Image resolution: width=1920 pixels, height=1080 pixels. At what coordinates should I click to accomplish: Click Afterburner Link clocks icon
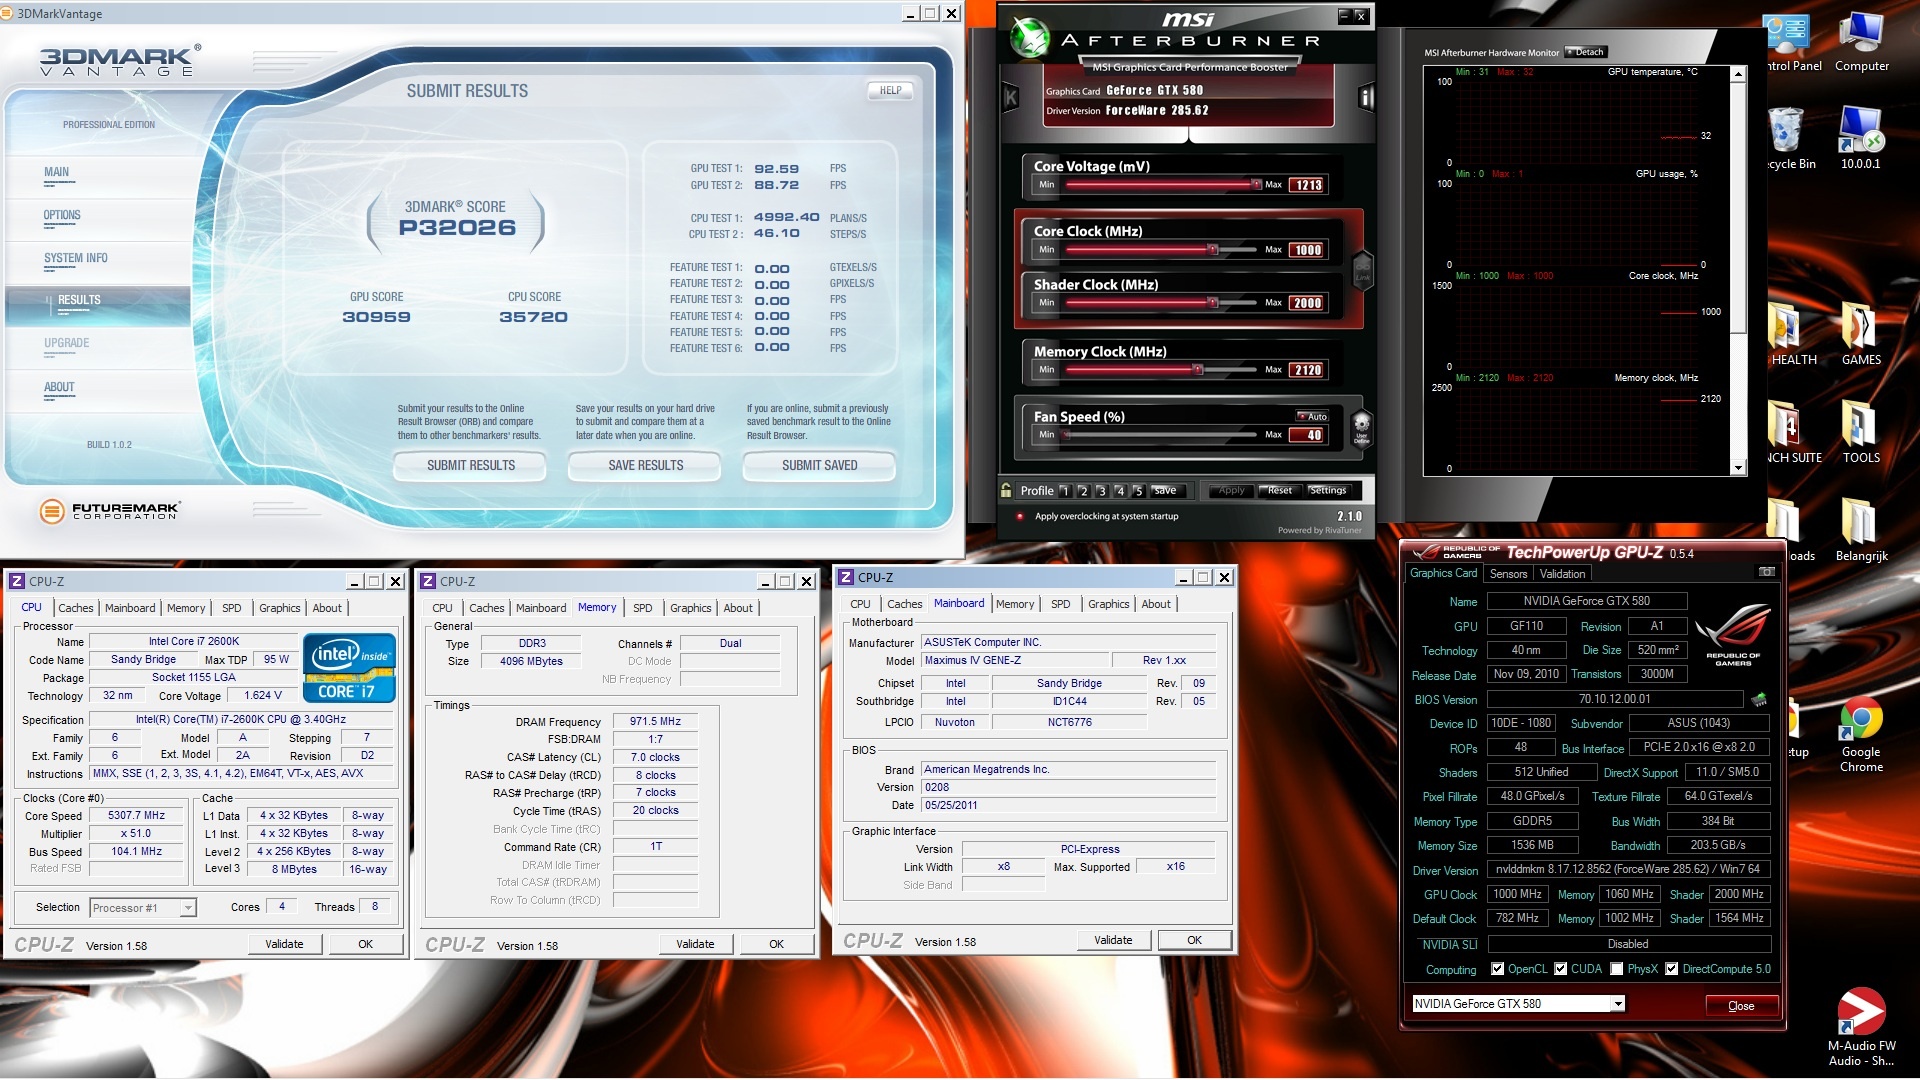[x=1362, y=270]
